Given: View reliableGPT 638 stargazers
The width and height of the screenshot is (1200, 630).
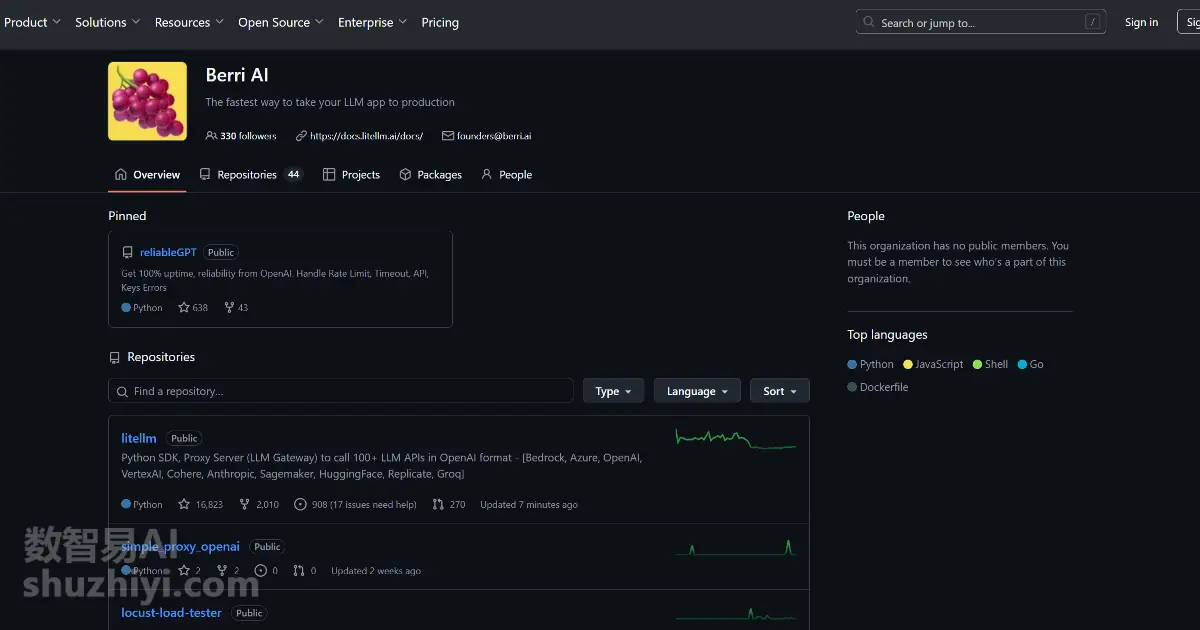Looking at the screenshot, I should pyautogui.click(x=193, y=307).
